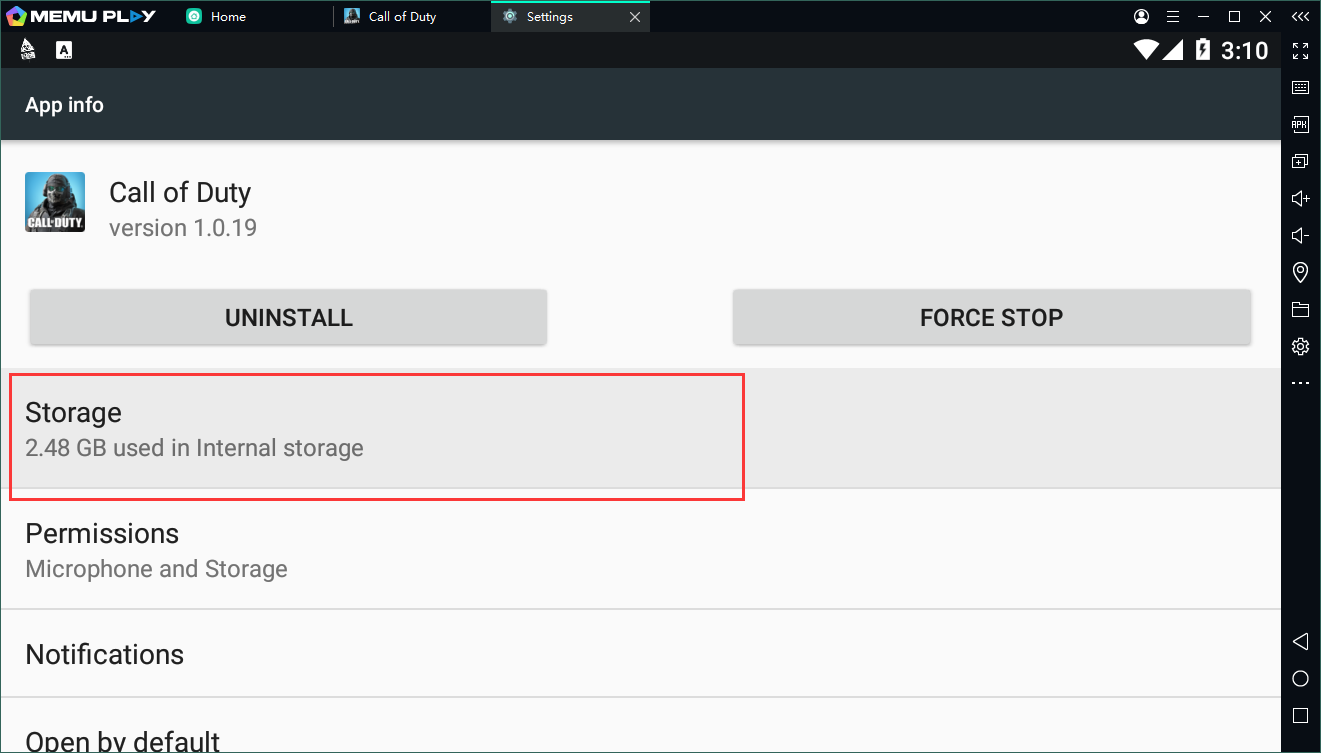Open the Storage entry showing 2.48 GB used
This screenshot has width=1321, height=753.
[x=376, y=430]
